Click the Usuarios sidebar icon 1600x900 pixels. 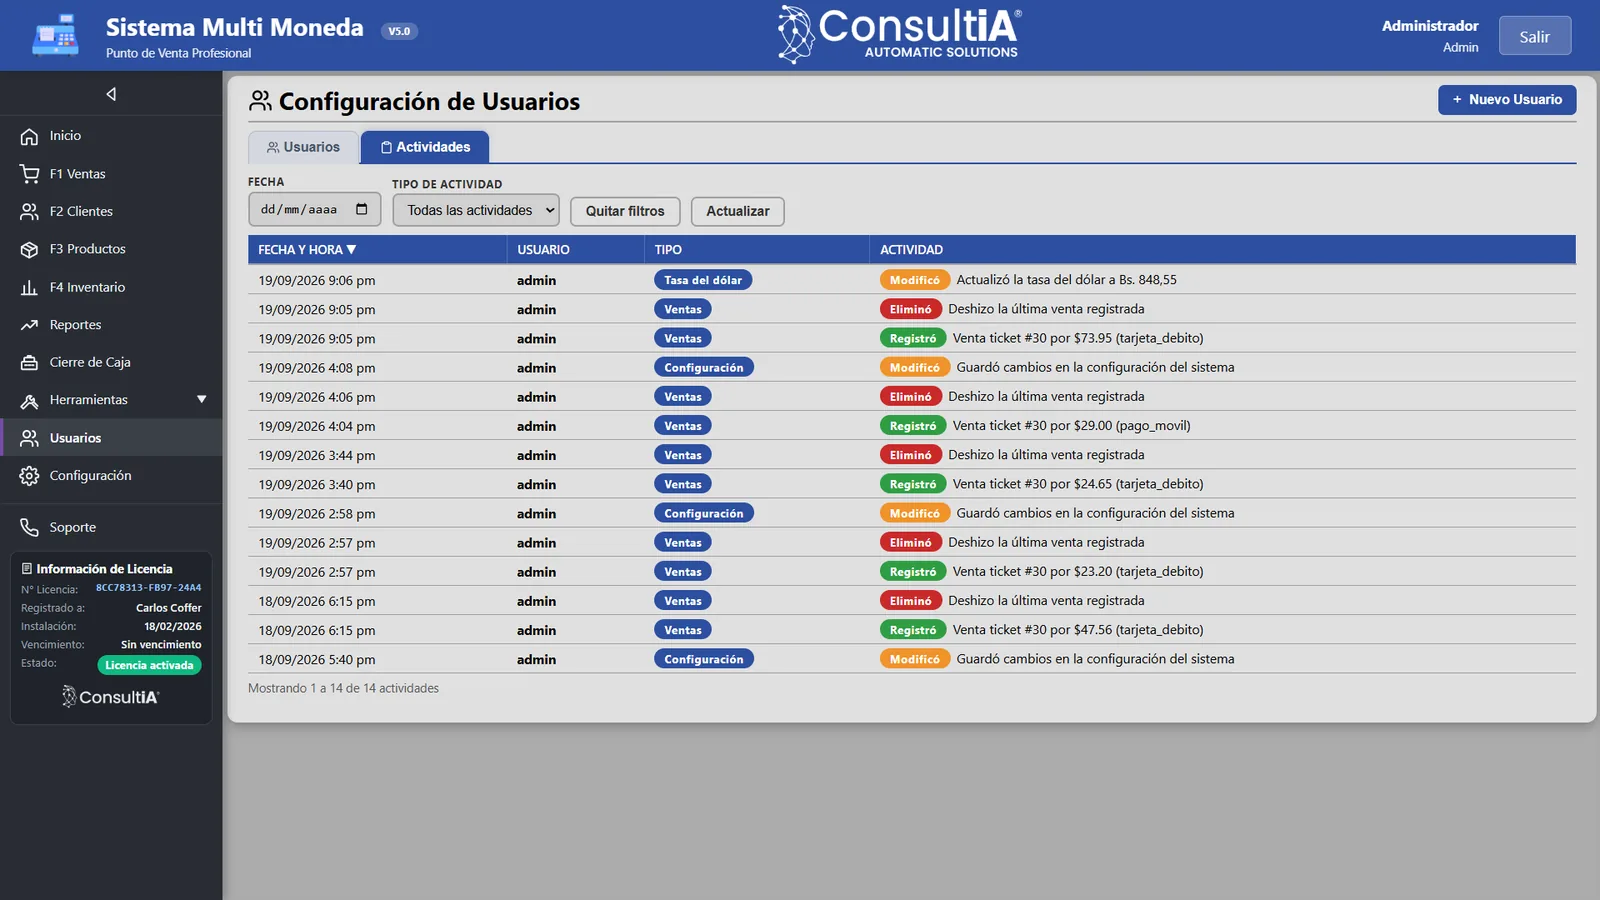(30, 438)
